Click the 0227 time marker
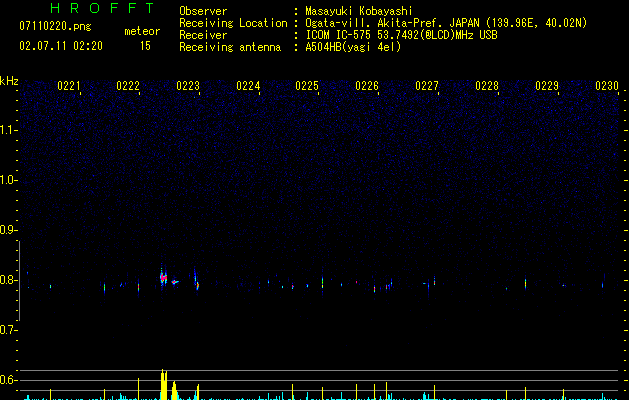The image size is (629, 400). [427, 86]
